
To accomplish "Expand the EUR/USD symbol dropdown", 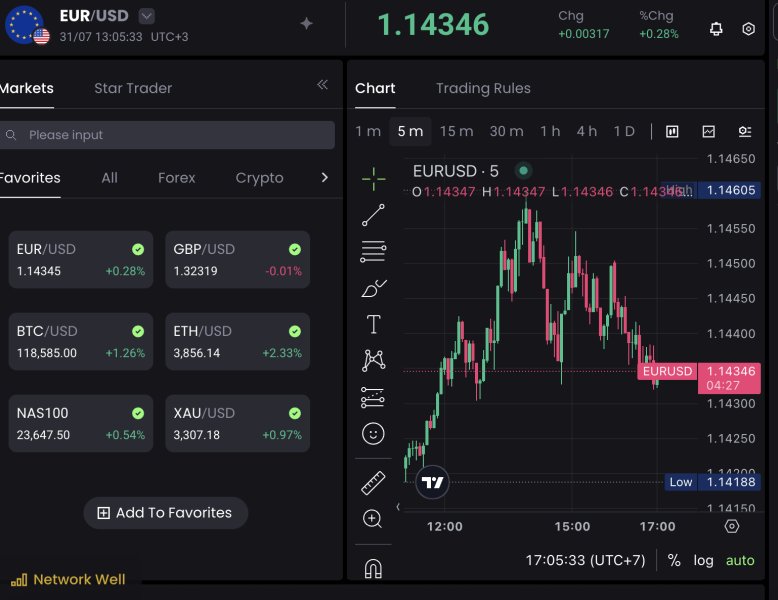I will [x=147, y=16].
